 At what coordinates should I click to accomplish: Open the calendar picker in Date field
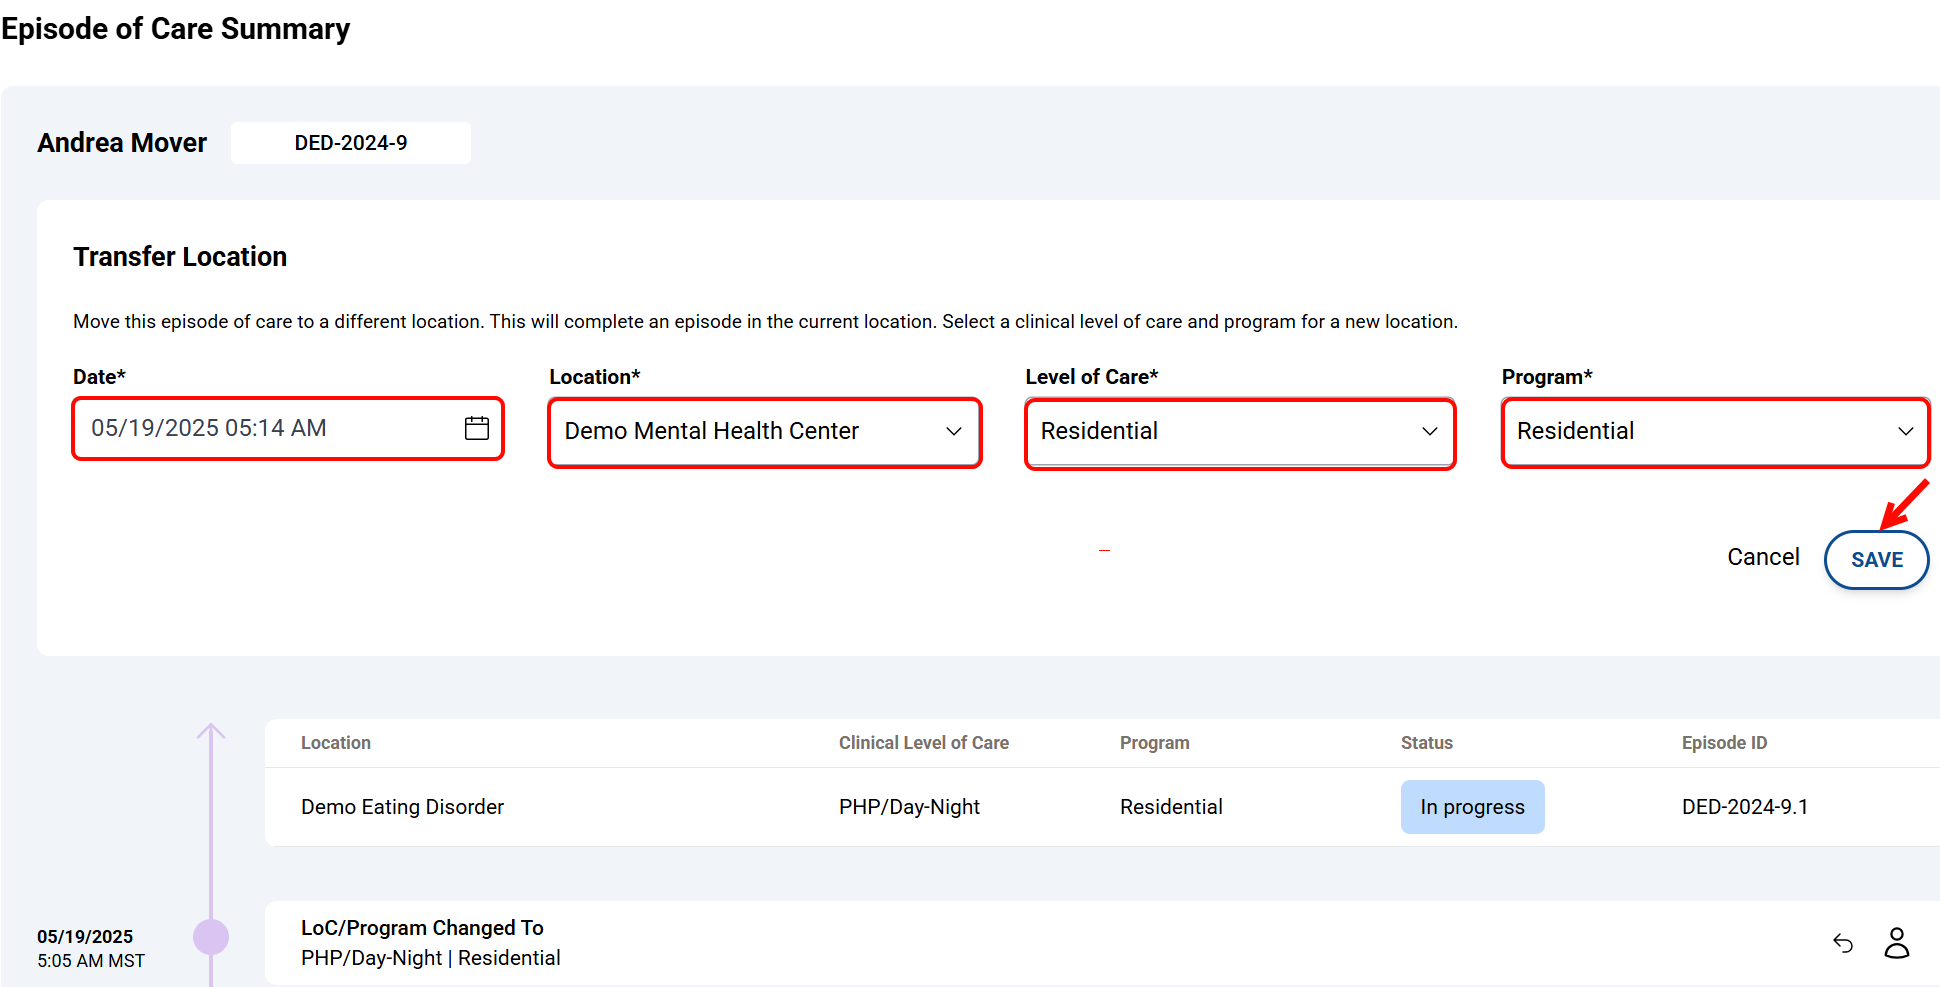(x=477, y=428)
